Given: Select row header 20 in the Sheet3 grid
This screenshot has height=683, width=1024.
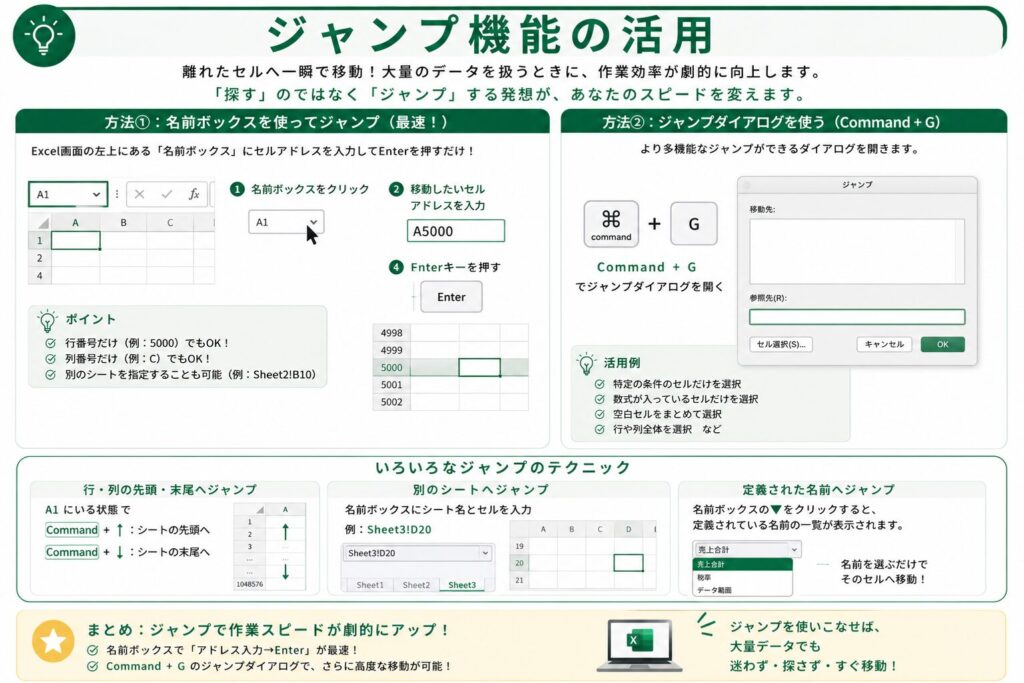Looking at the screenshot, I should click(519, 563).
